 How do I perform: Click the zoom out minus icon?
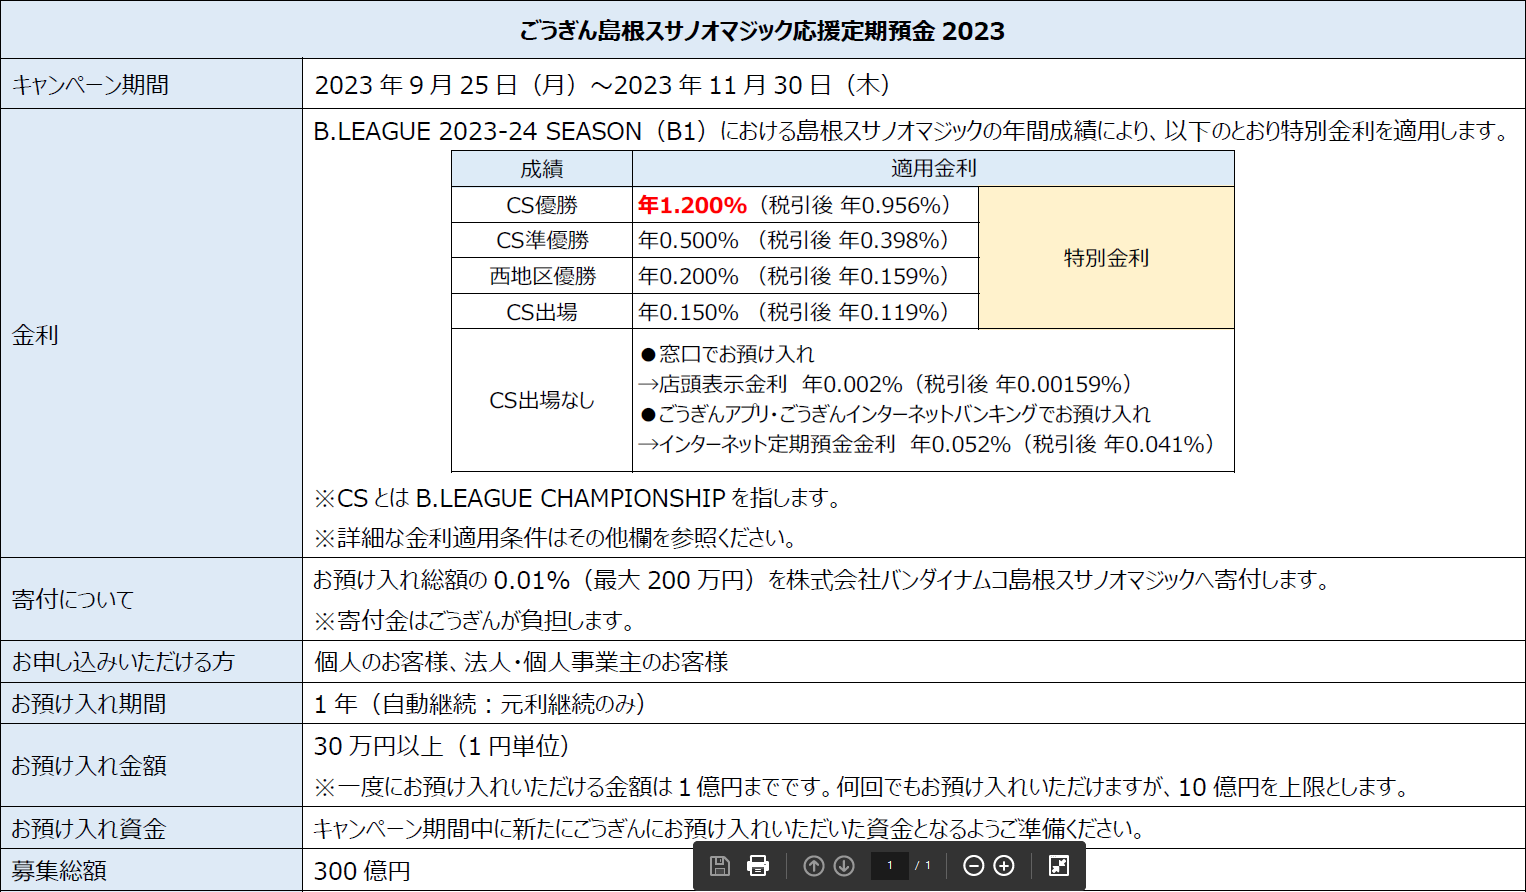click(x=973, y=866)
